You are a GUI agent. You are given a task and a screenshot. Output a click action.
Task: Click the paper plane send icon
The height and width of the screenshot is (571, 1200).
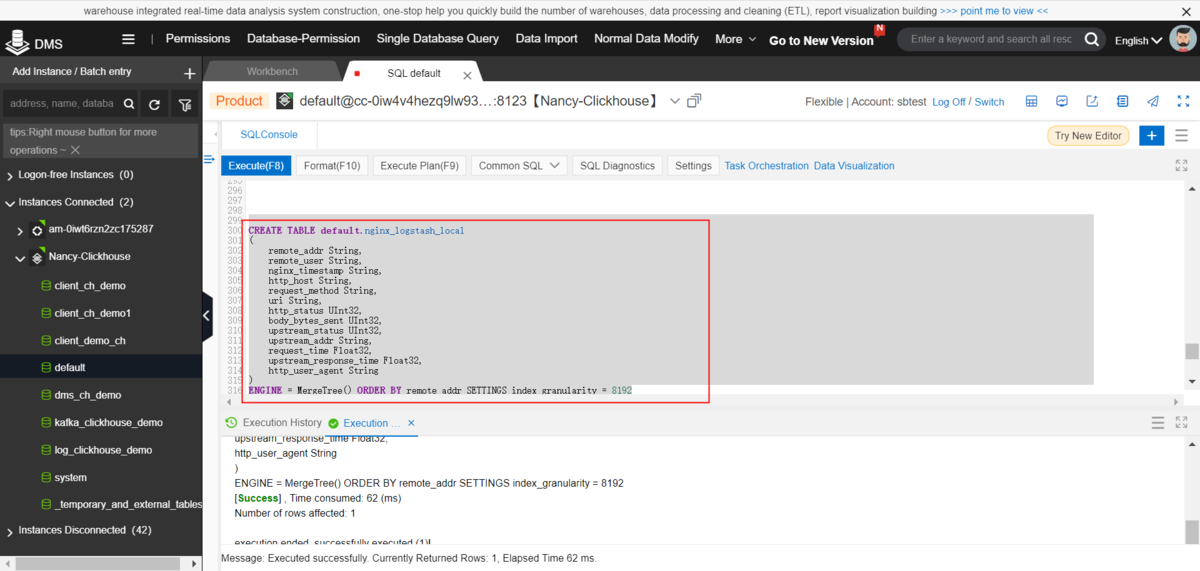1153,102
